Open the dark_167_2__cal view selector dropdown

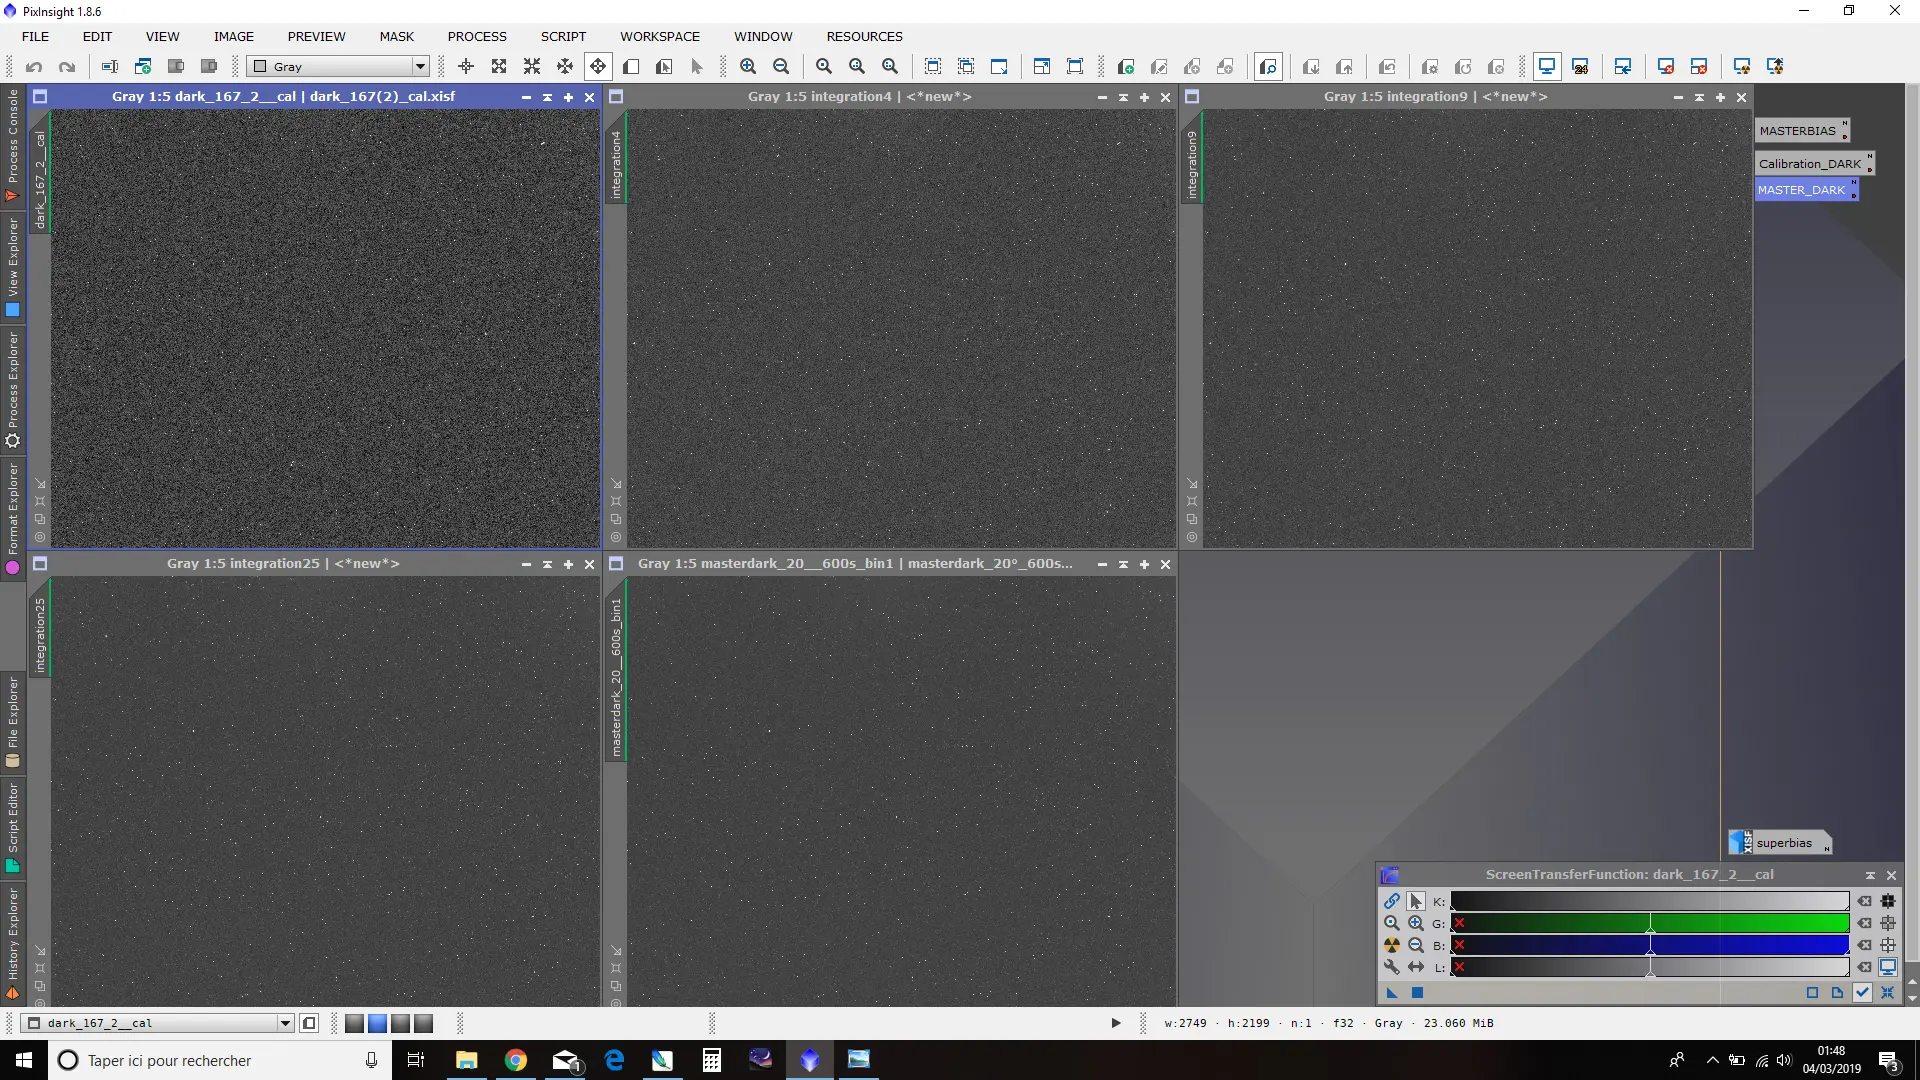pos(158,1023)
